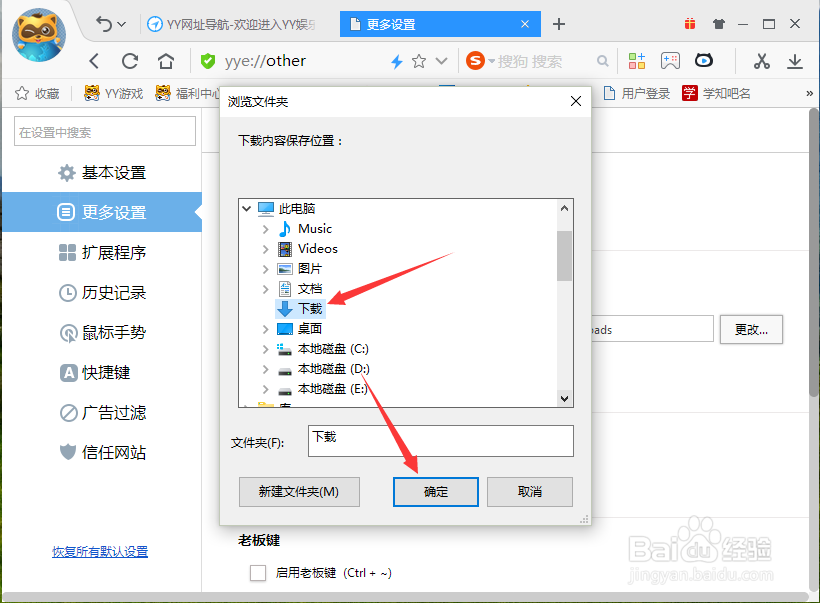
Task: Open the 用户登录 bookmark
Action: click(x=637, y=94)
